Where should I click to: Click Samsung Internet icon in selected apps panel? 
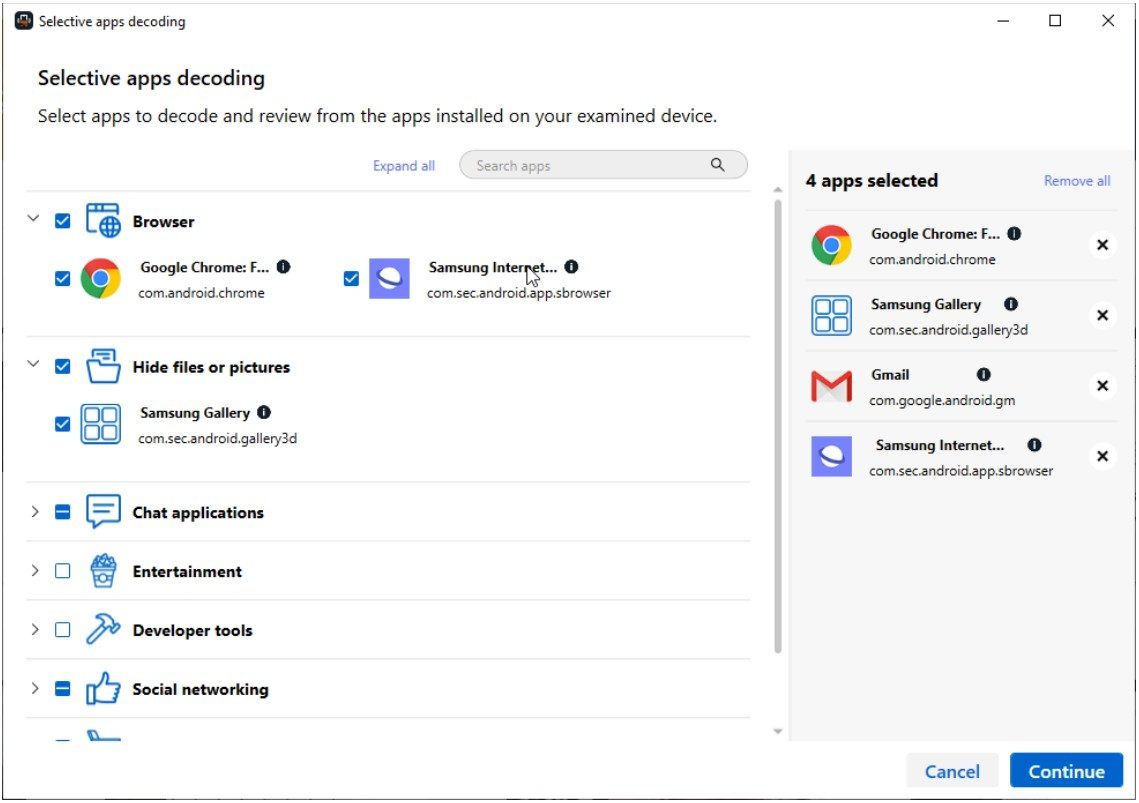click(832, 456)
